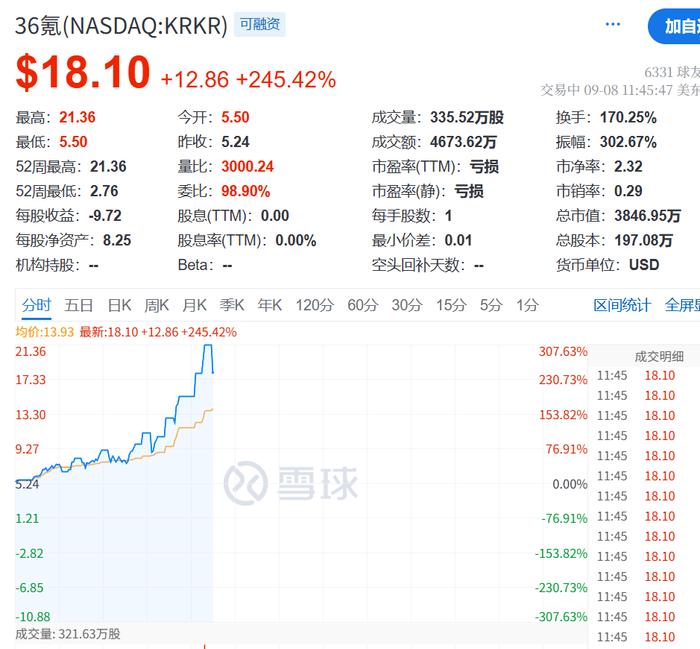Select the 120分 chart interval
This screenshot has width=700, height=649.
click(x=315, y=305)
